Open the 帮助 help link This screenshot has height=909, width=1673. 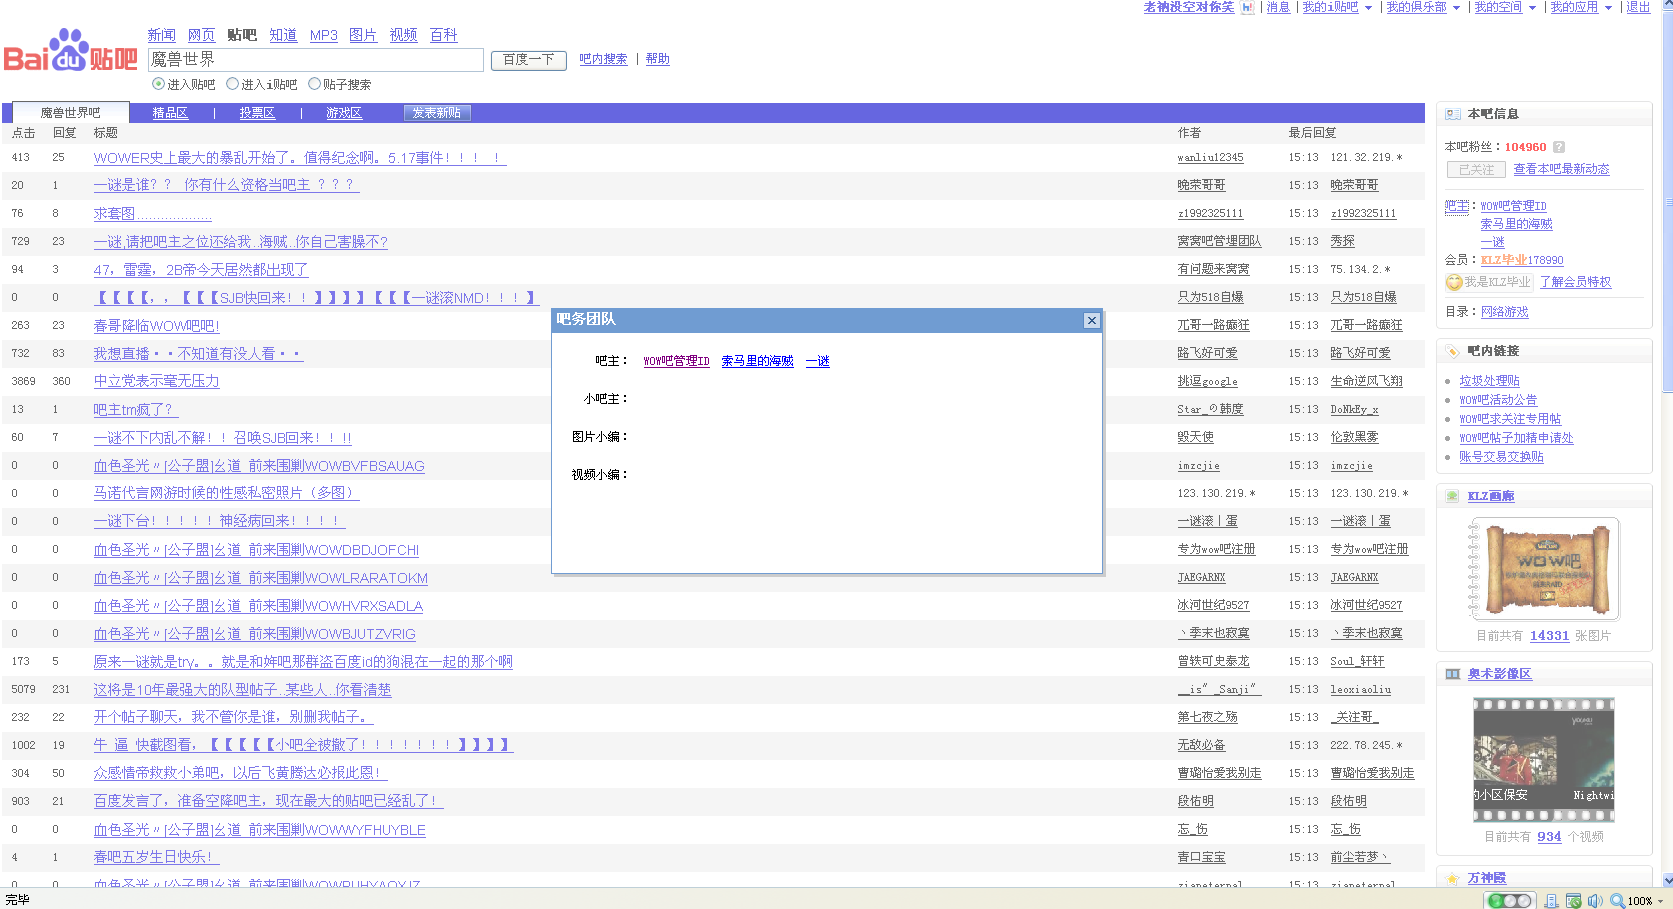coord(657,59)
